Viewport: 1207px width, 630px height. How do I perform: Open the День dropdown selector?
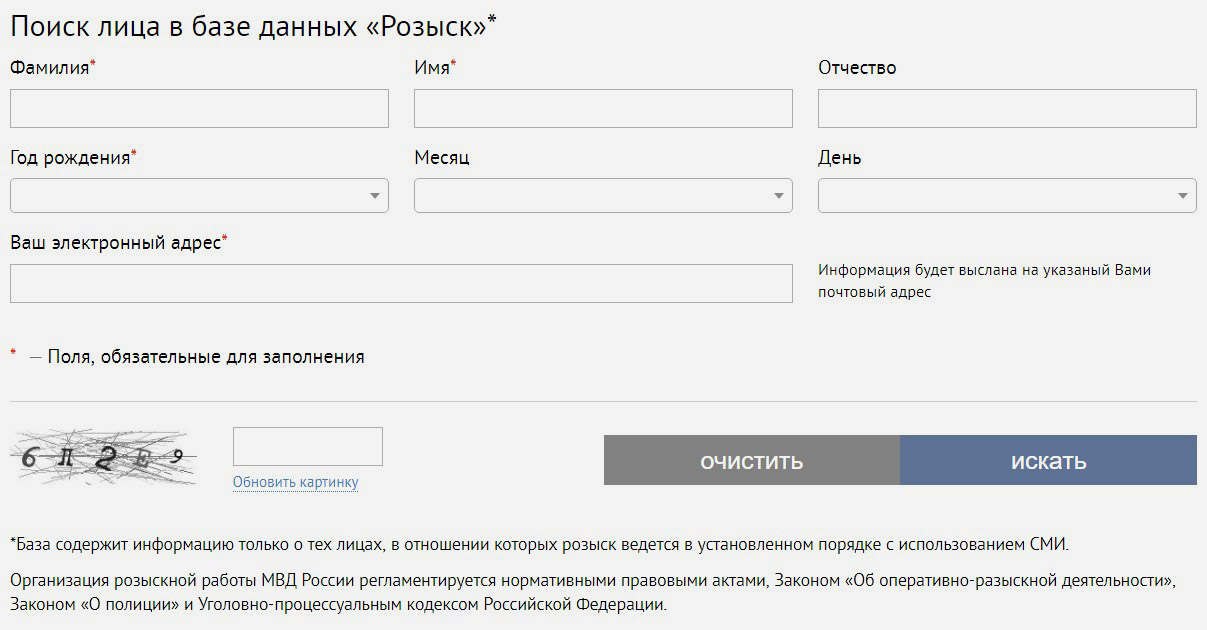[1007, 195]
